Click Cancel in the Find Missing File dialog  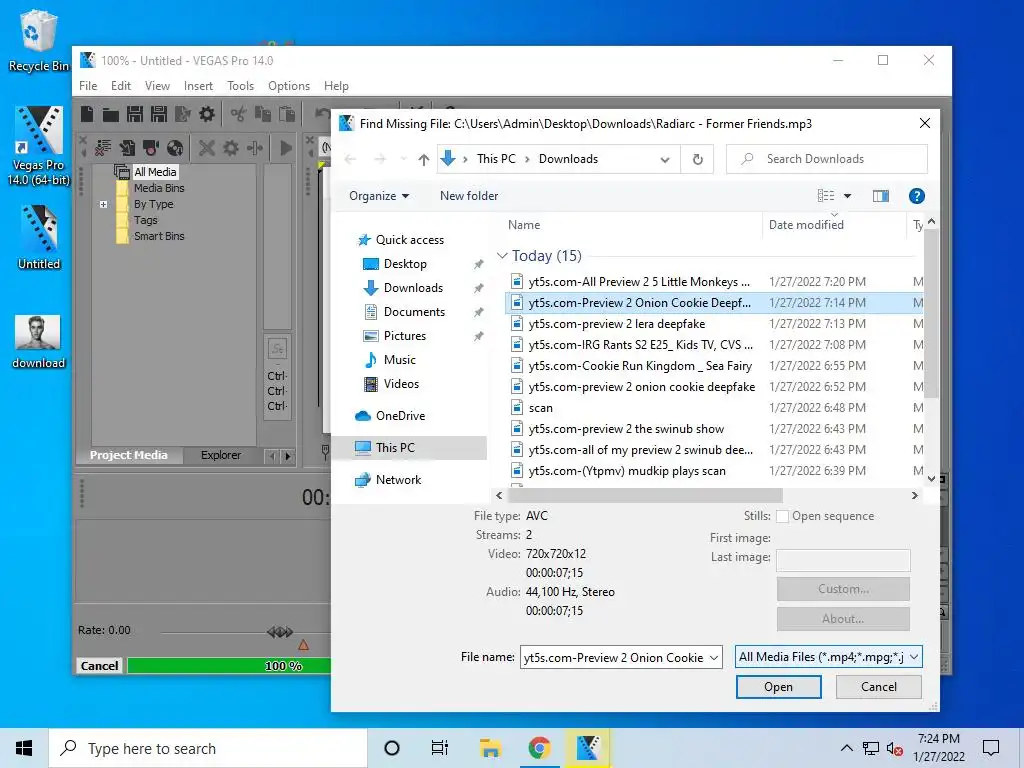click(878, 687)
